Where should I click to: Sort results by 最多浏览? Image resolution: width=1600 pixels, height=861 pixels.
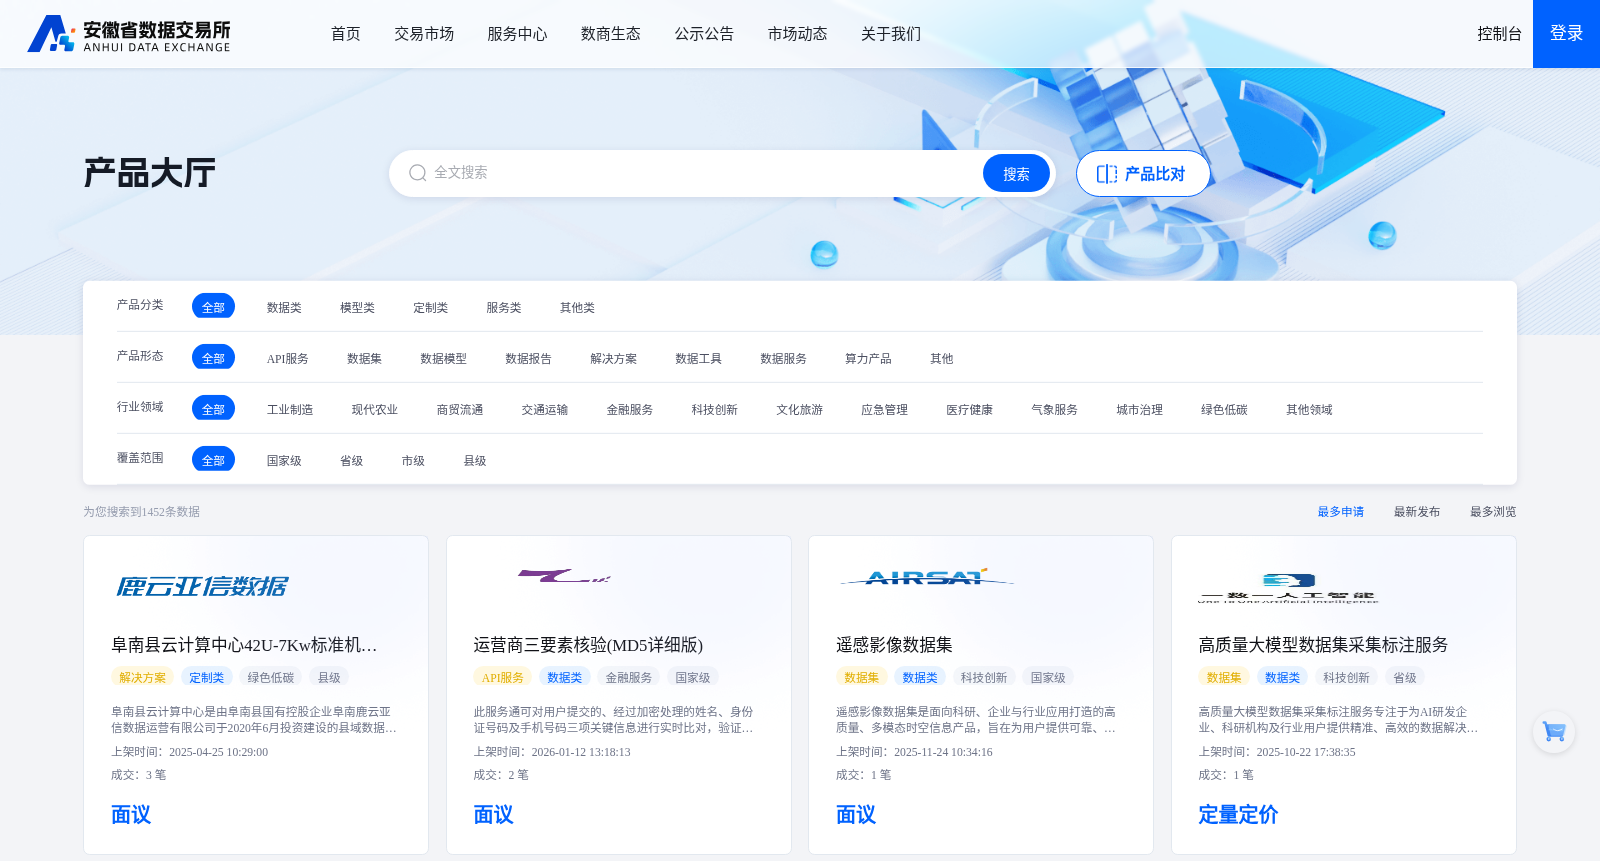(x=1493, y=511)
